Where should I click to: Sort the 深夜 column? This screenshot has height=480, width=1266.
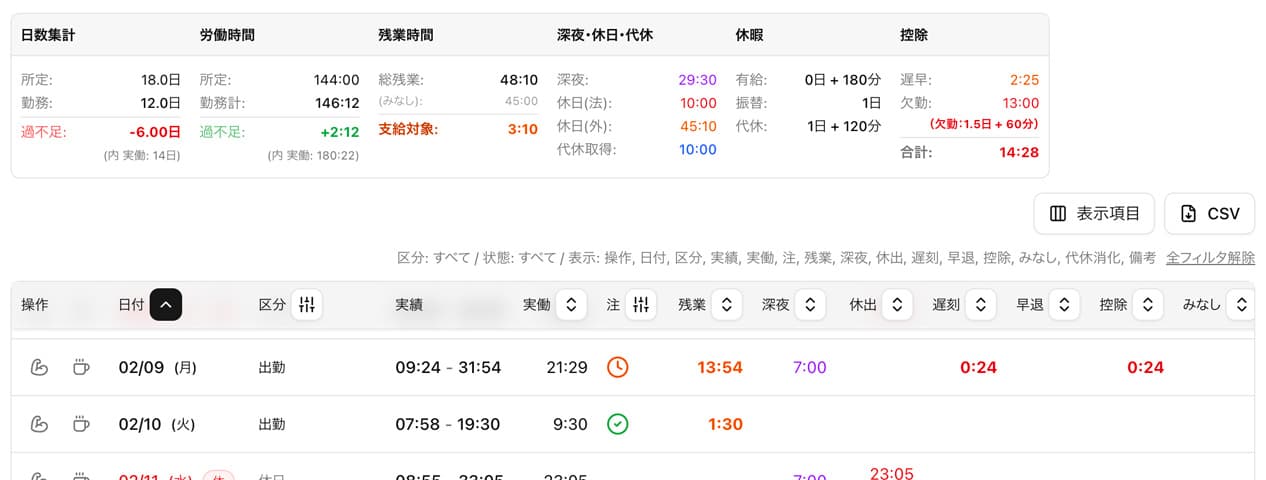[x=810, y=304]
